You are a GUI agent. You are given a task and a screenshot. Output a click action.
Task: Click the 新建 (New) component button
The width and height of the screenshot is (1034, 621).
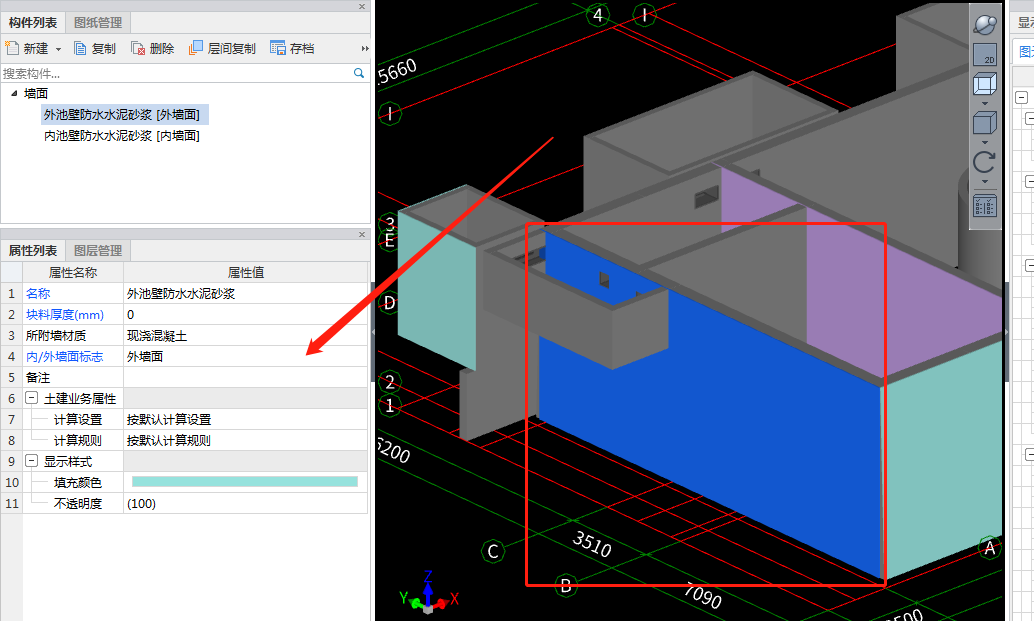(27, 48)
